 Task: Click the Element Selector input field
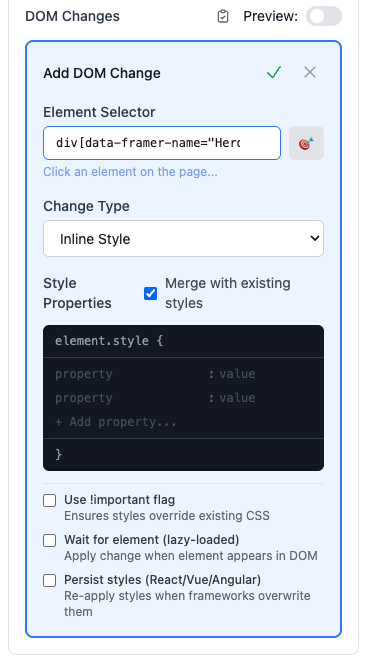point(162,143)
